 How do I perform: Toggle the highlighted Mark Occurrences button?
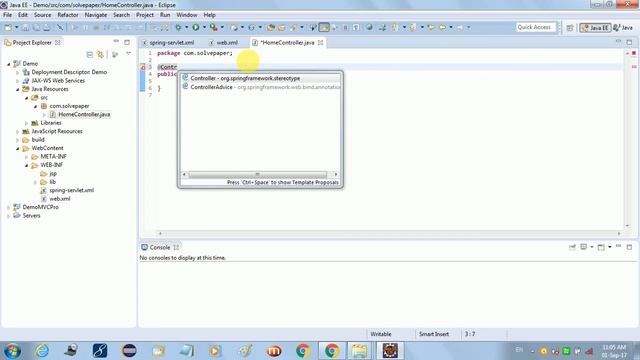(324, 27)
